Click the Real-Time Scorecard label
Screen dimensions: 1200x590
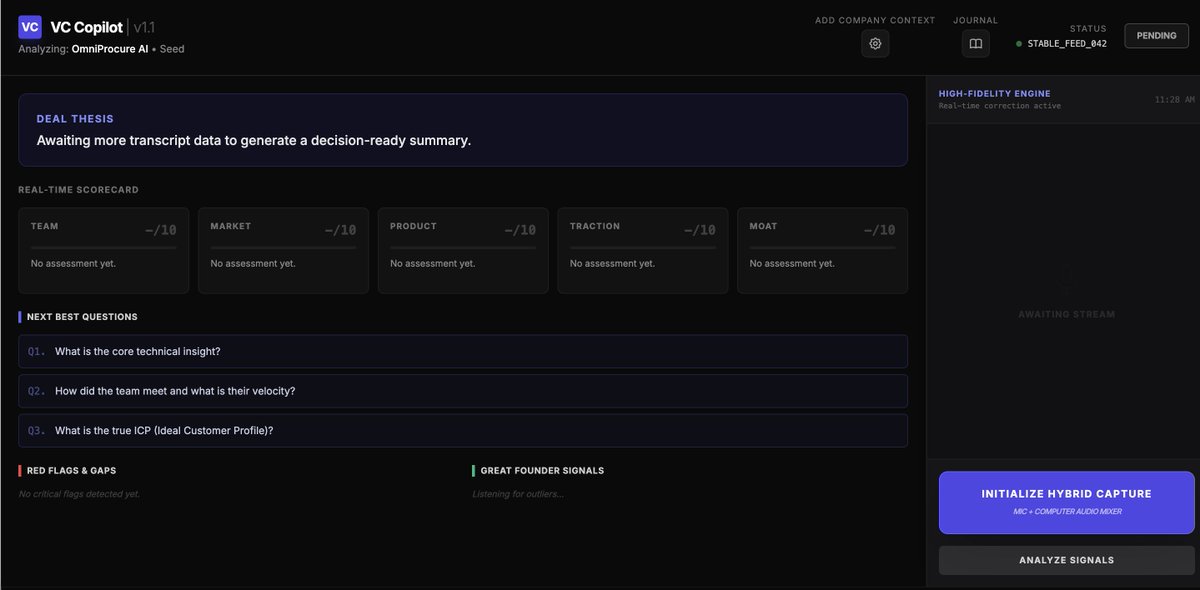[78, 190]
